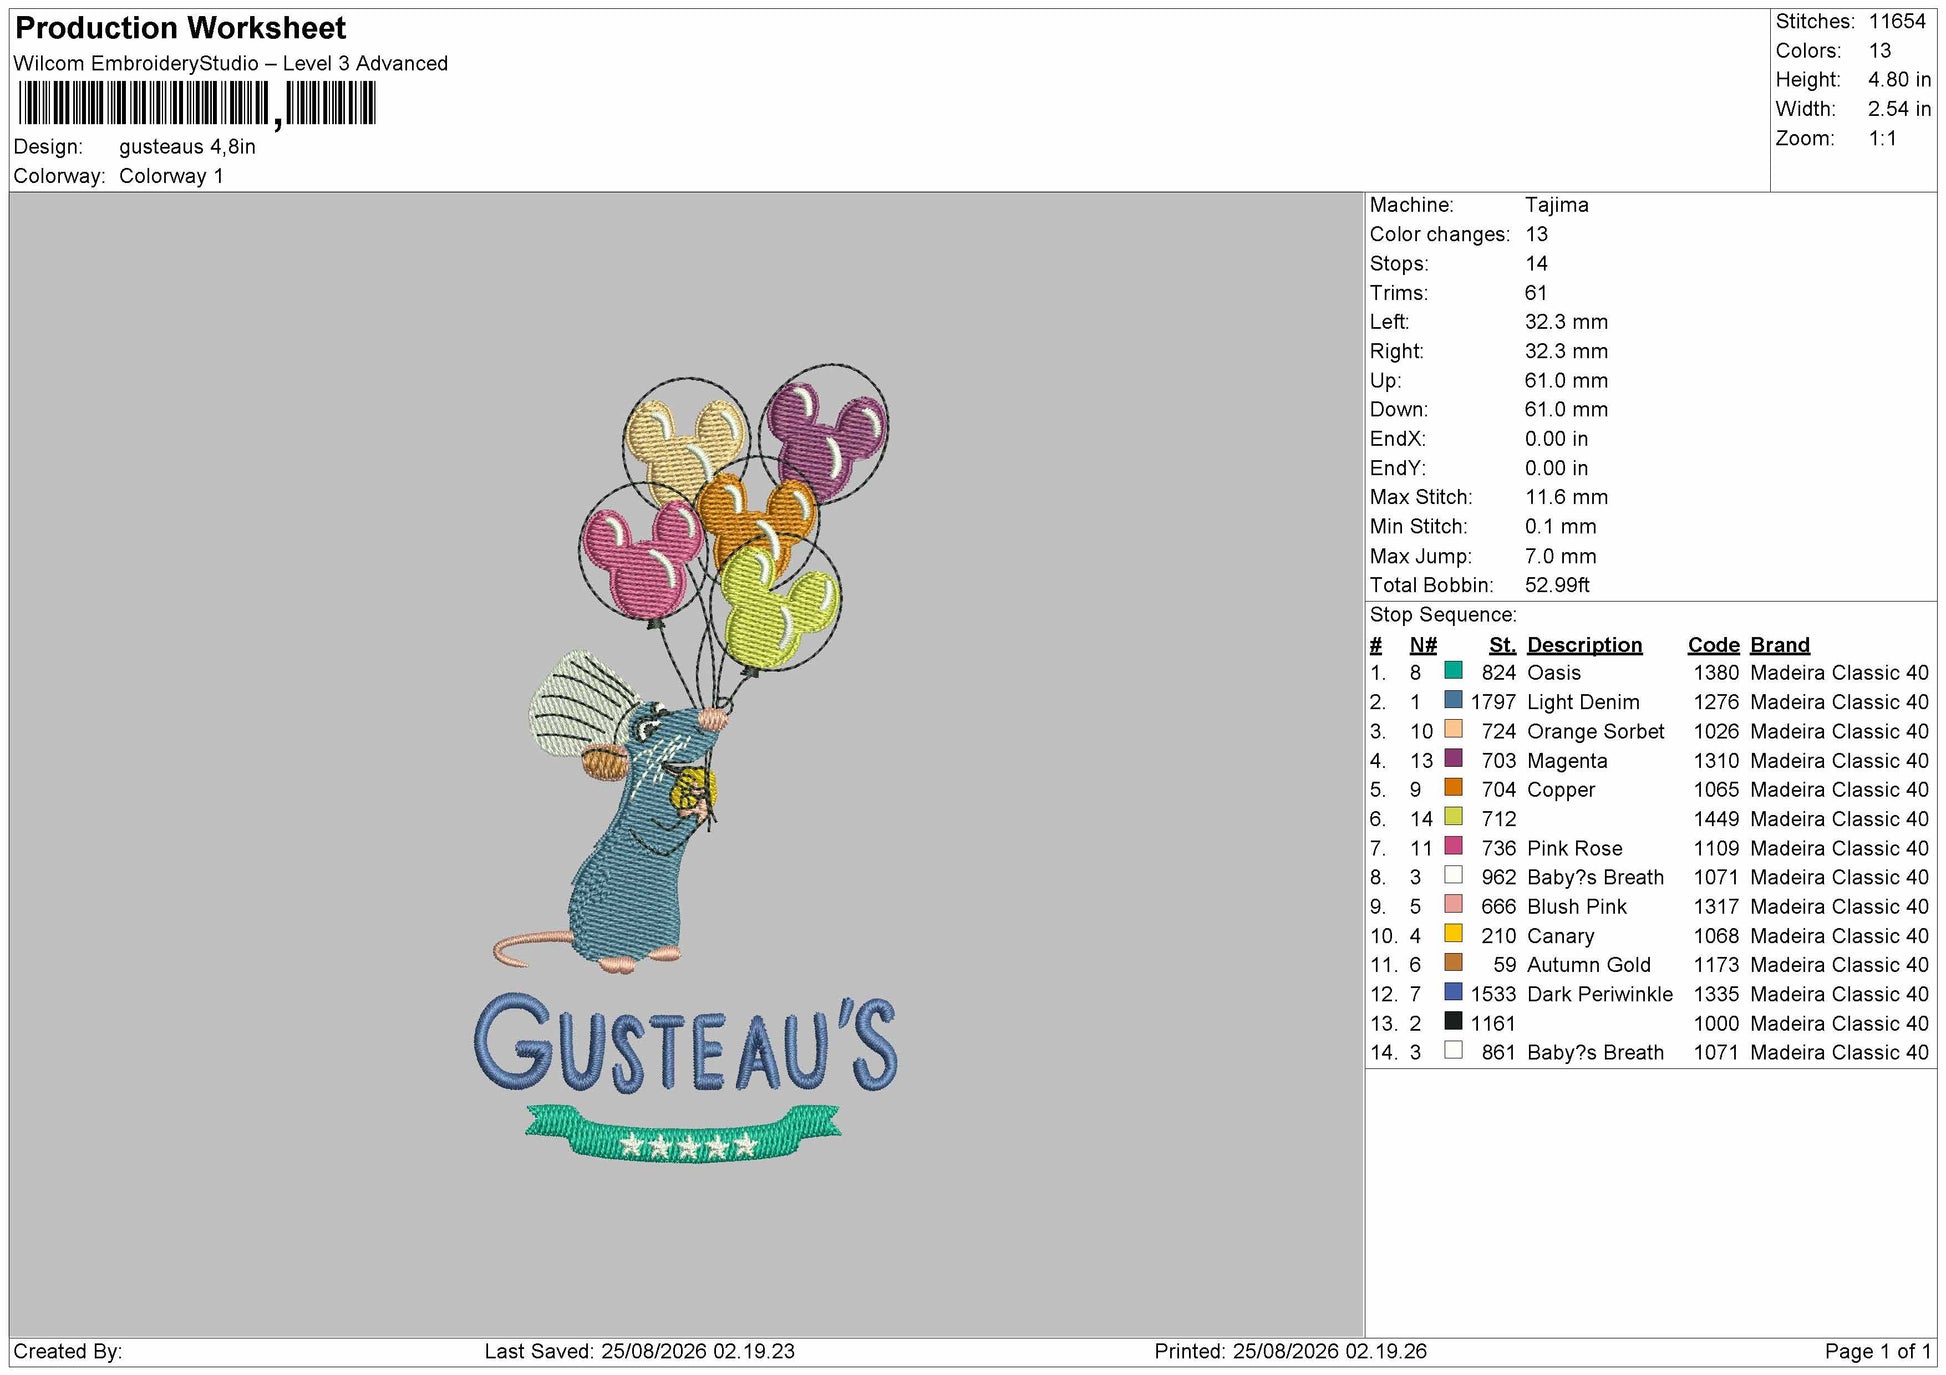Click the "Printed: 25/08/2026 02.19.26" text

click(x=1291, y=1352)
